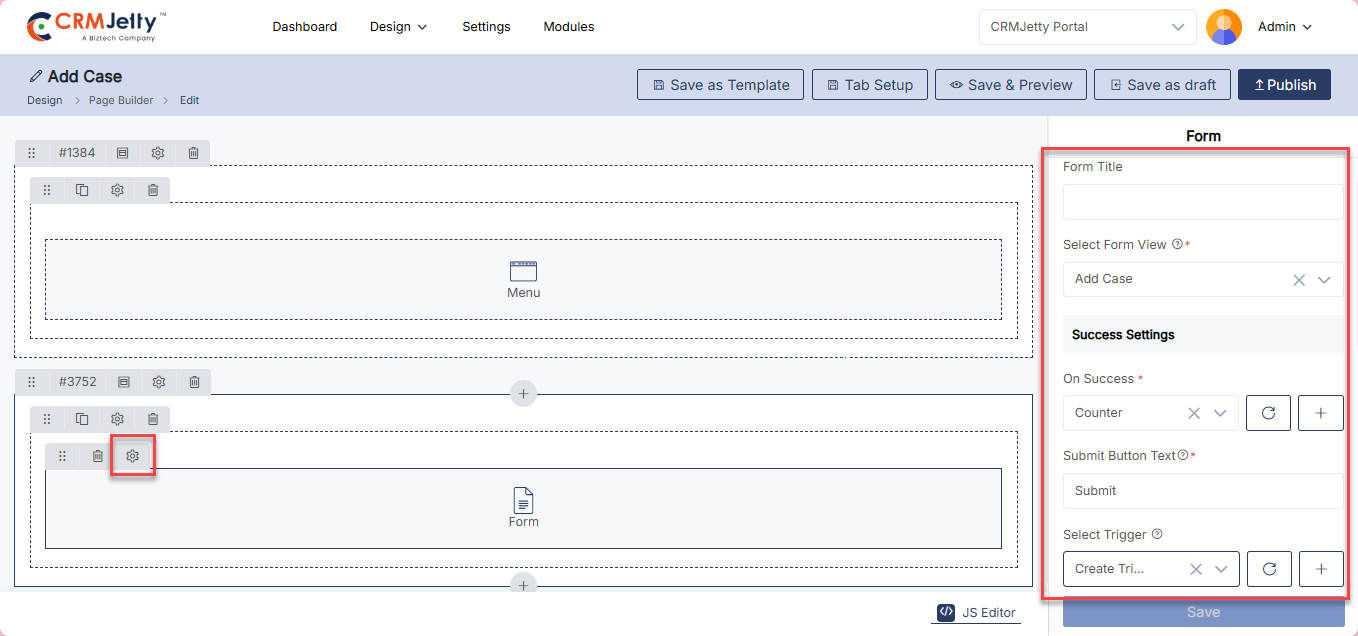1358x636 pixels.
Task: Click layout icon next to section #1384
Action: pos(122,153)
